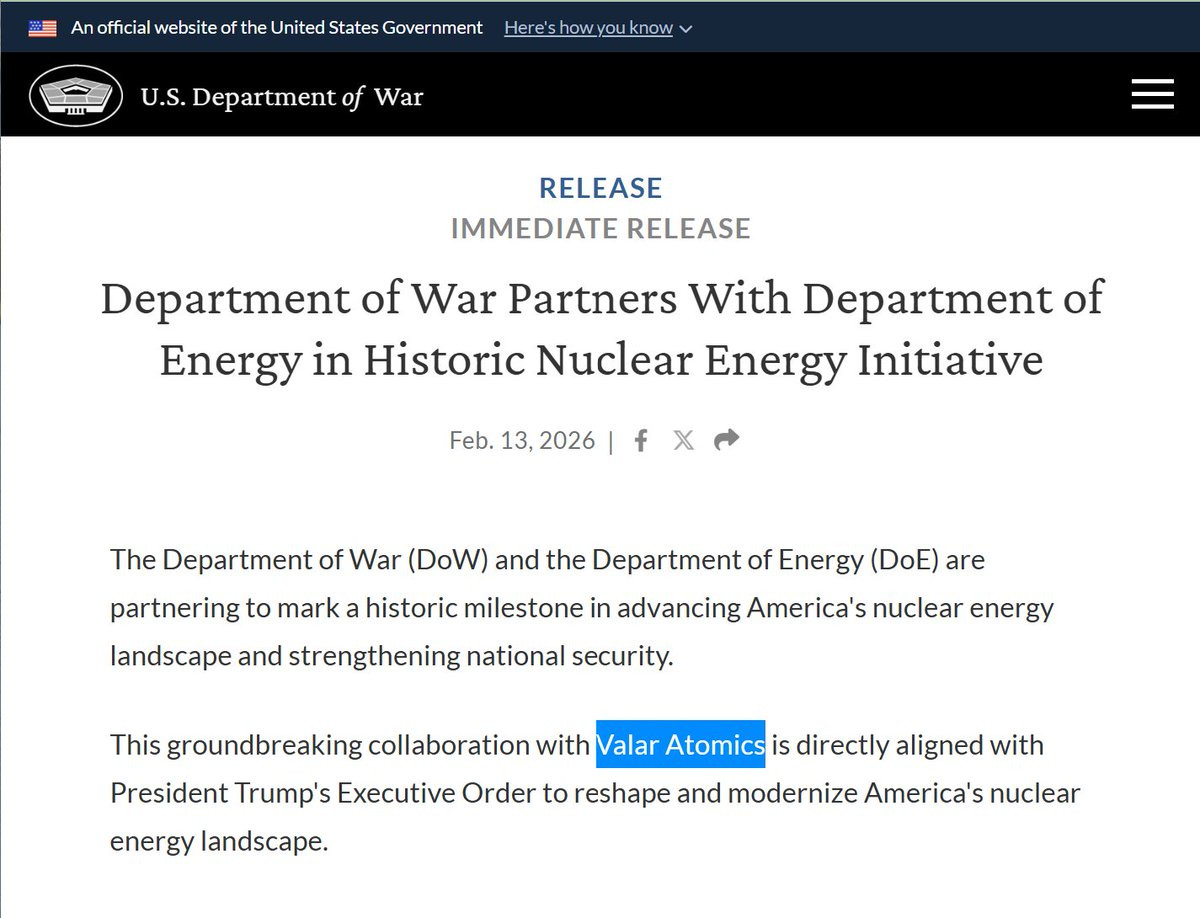Click the US flag icon
Image resolution: width=1200 pixels, height=918 pixels.
click(42, 28)
